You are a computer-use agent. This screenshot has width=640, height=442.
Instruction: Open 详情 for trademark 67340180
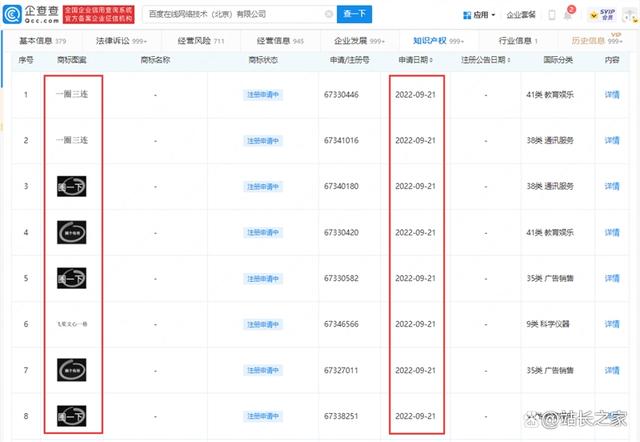pos(612,186)
